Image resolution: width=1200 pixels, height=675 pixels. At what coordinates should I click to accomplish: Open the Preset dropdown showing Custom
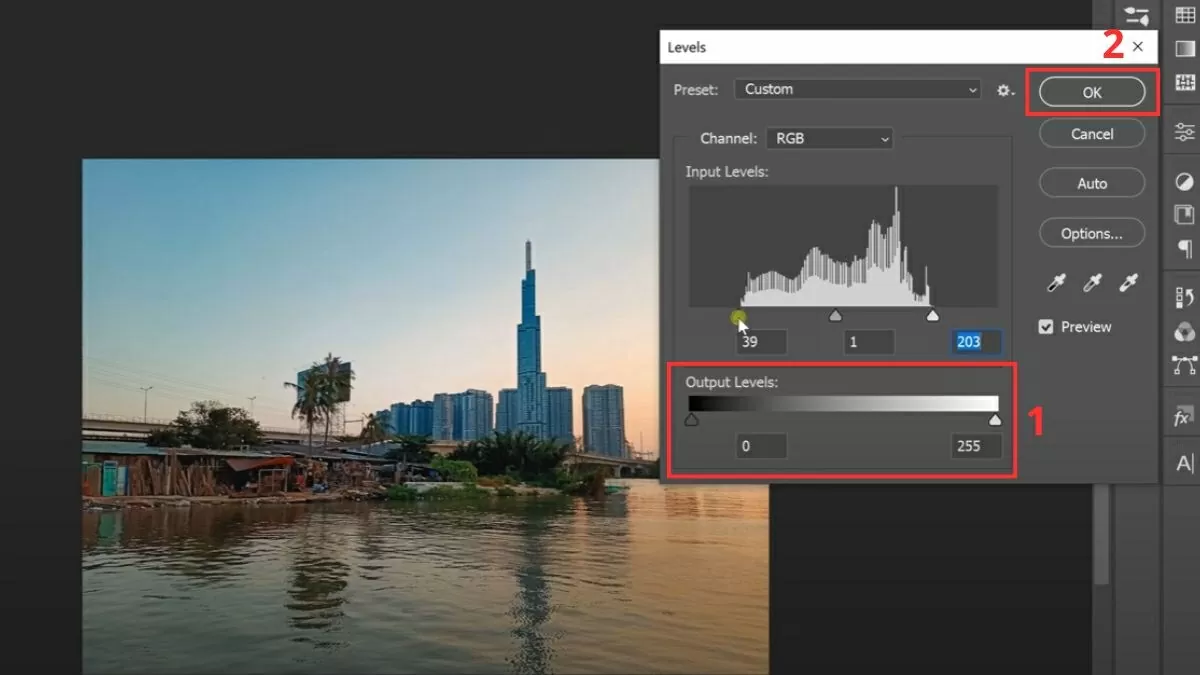[x=857, y=89]
